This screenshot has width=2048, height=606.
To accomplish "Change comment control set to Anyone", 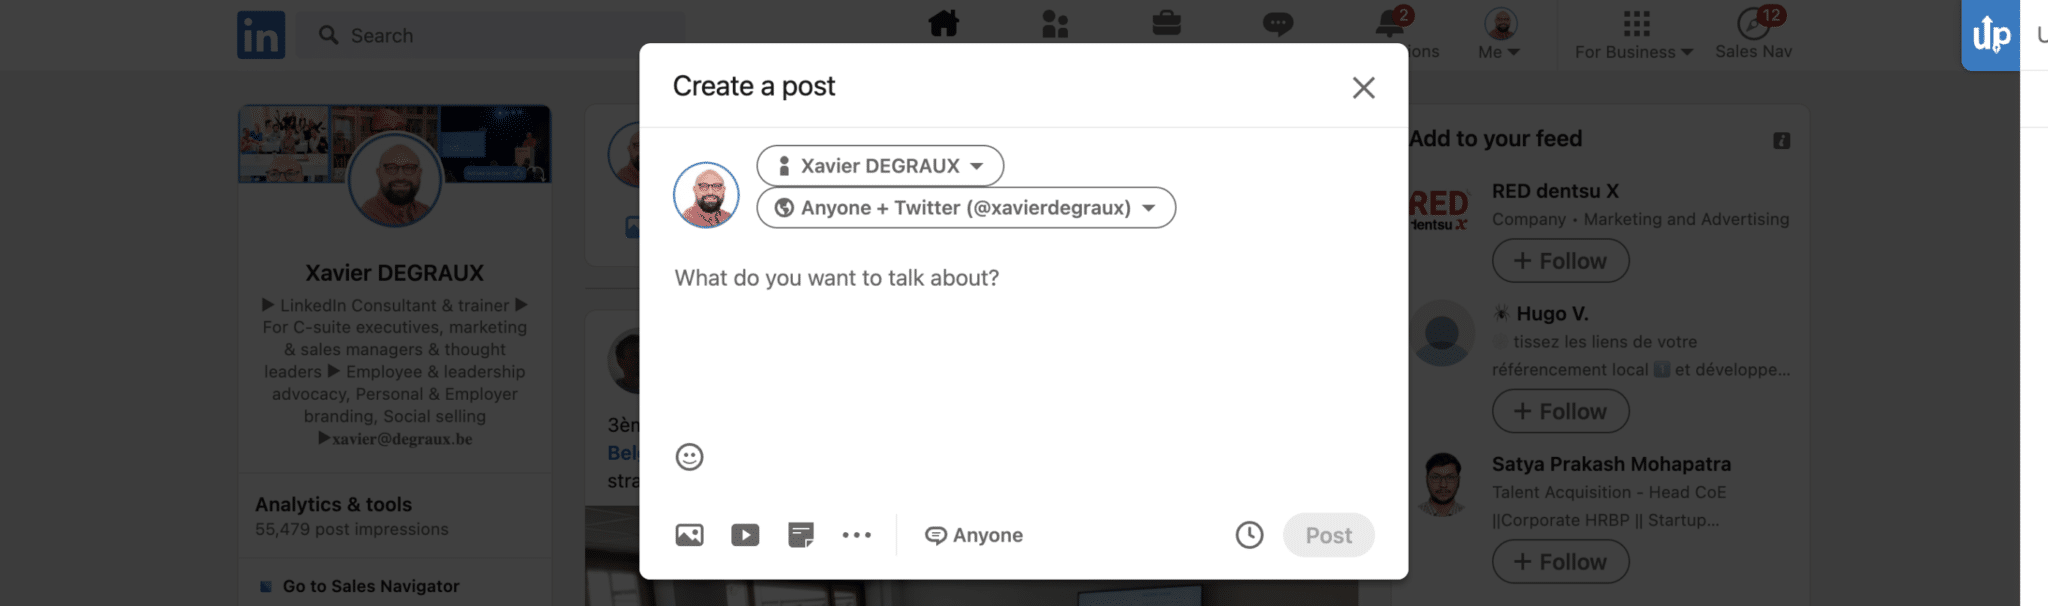I will coord(974,535).
